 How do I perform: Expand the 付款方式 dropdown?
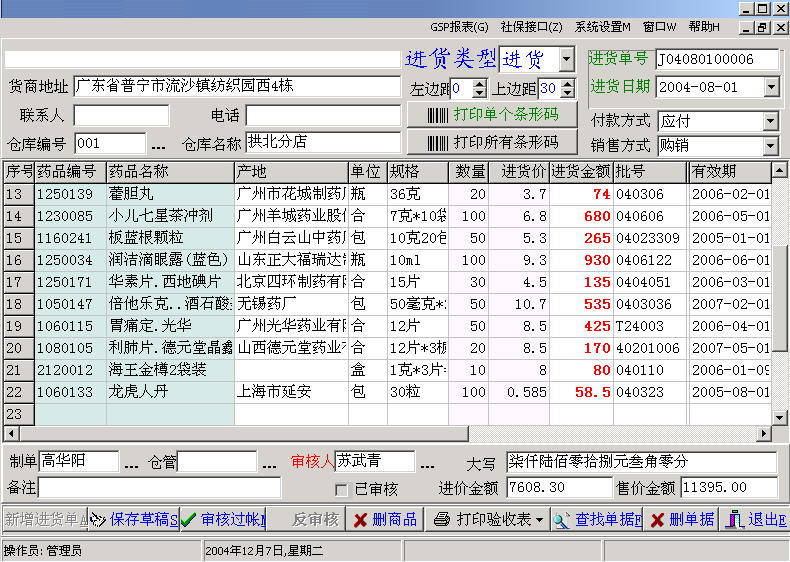click(x=770, y=121)
